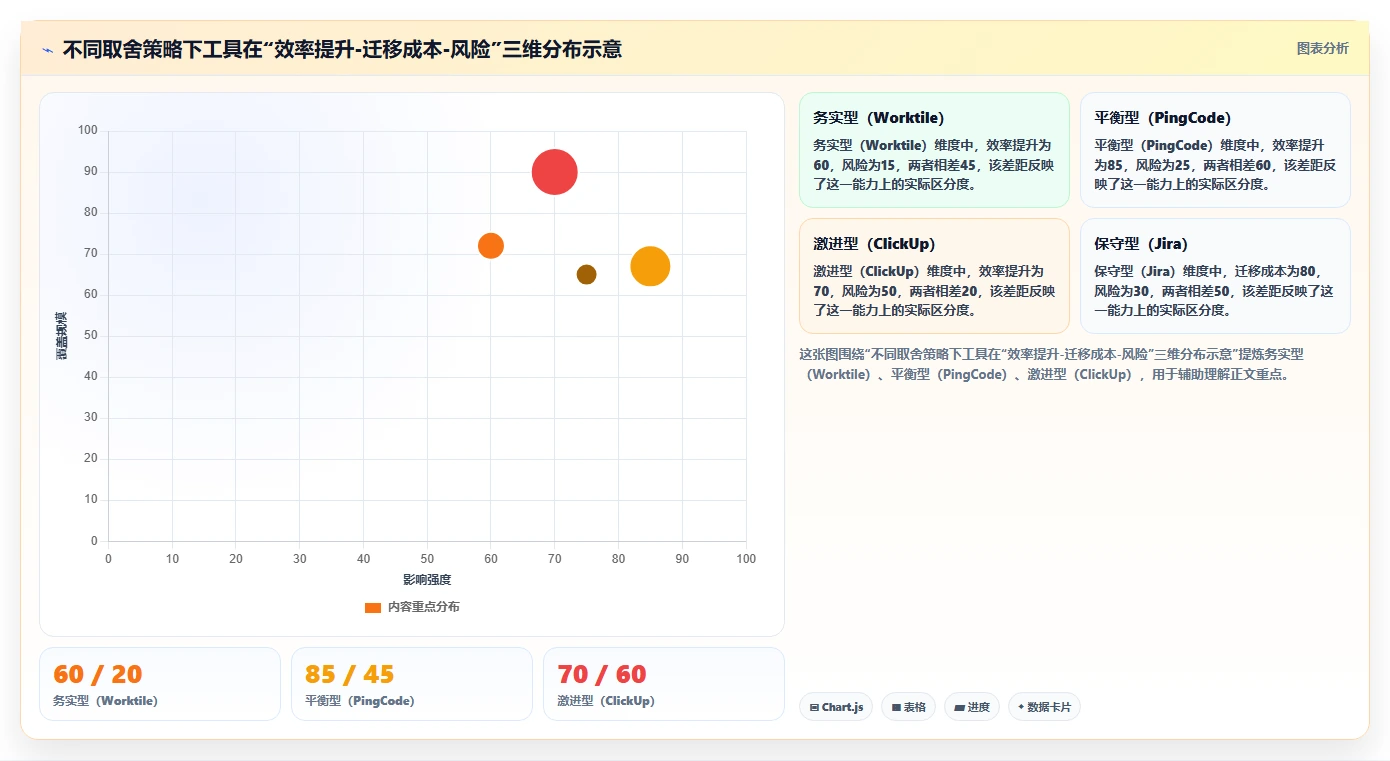Image resolution: width=1390 pixels, height=761 pixels.
Task: Click the 内容重点分布 legend label
Action: [x=424, y=607]
